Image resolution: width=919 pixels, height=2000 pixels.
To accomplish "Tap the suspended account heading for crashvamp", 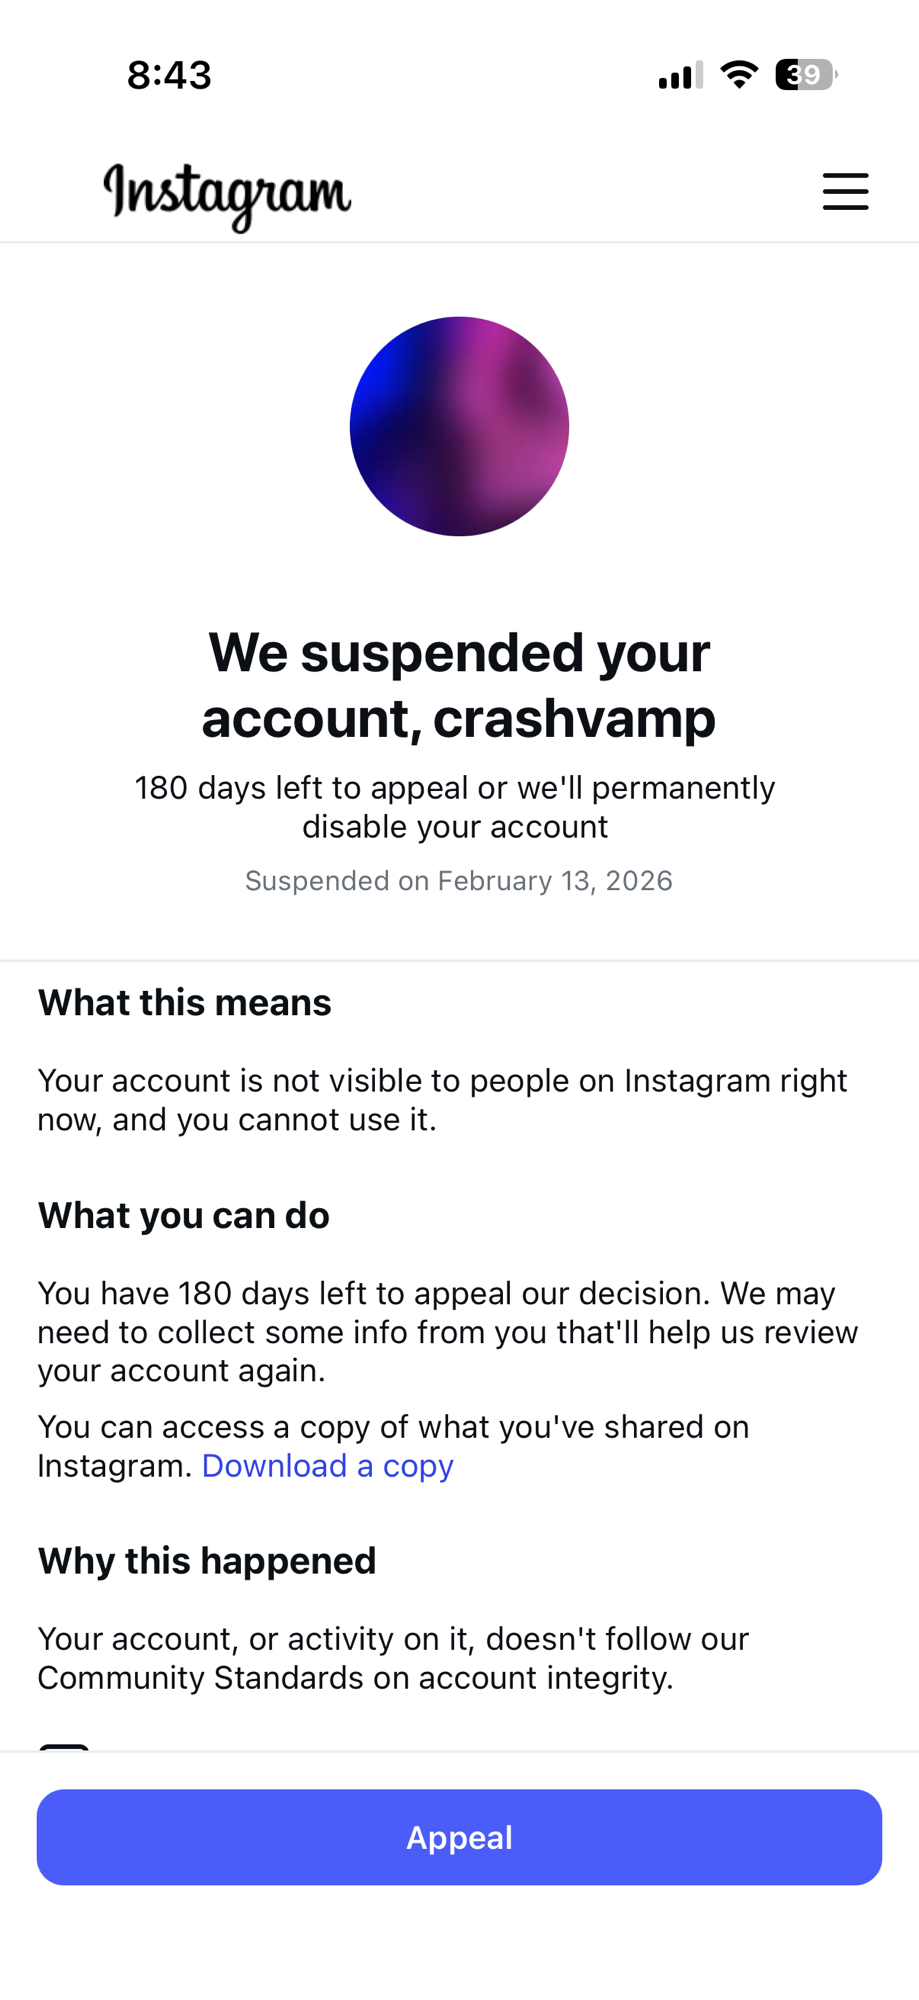I will click(459, 685).
